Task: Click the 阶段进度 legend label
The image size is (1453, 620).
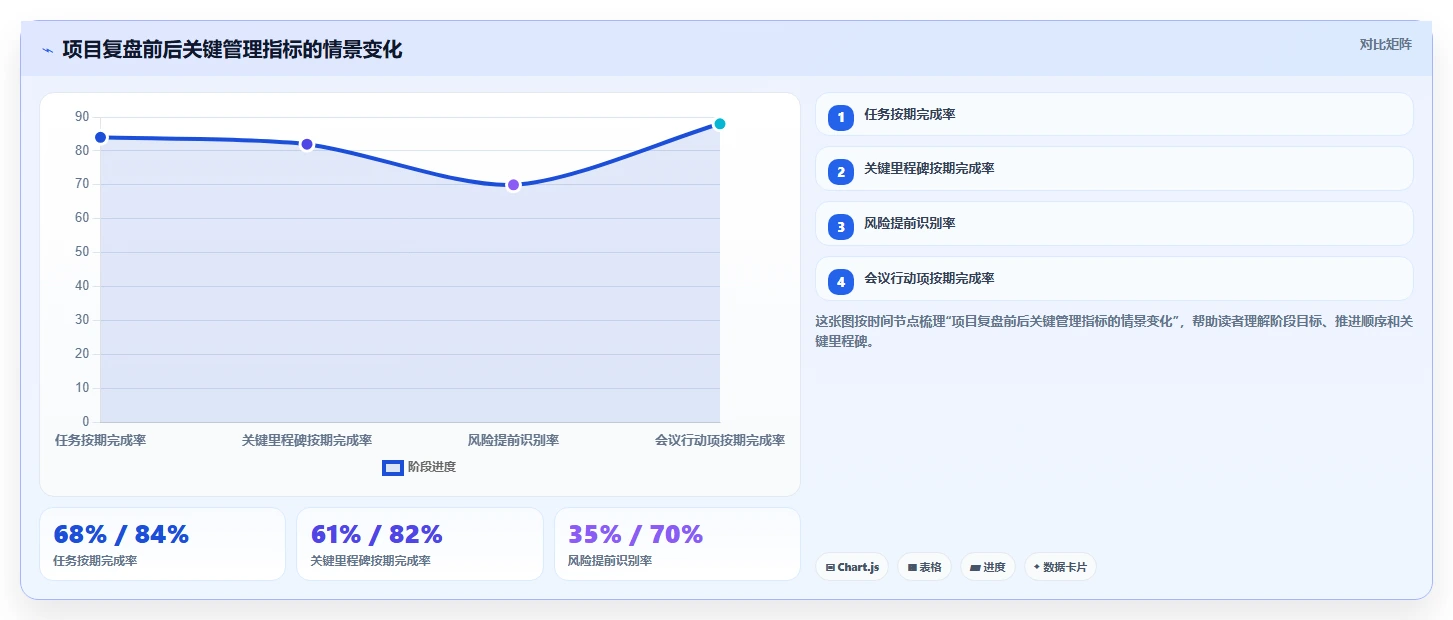Action: coord(432,467)
